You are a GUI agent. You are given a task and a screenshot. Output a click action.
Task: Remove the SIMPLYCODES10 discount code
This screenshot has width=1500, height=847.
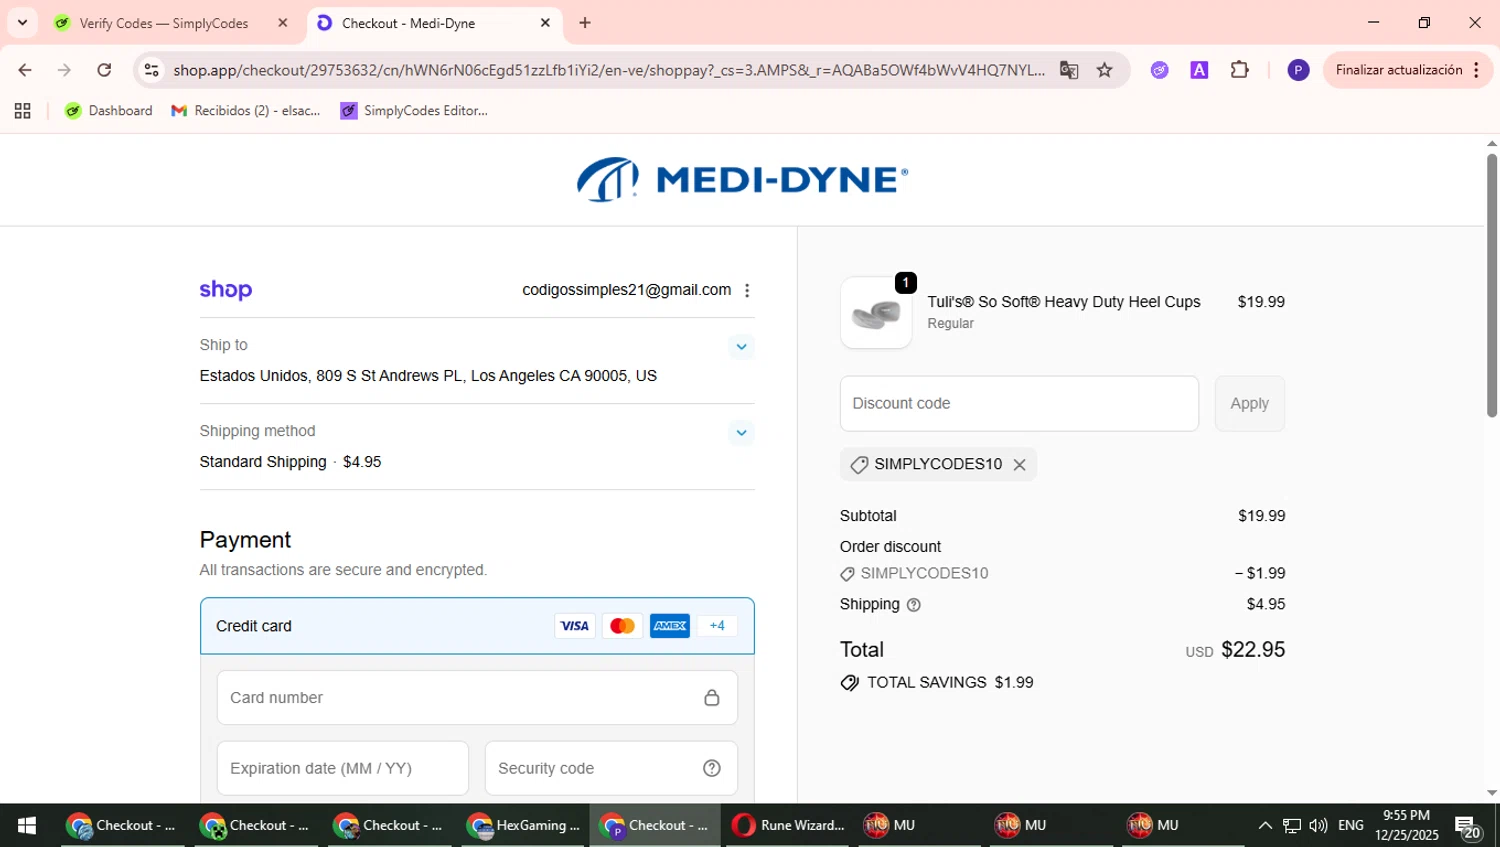pyautogui.click(x=1019, y=465)
